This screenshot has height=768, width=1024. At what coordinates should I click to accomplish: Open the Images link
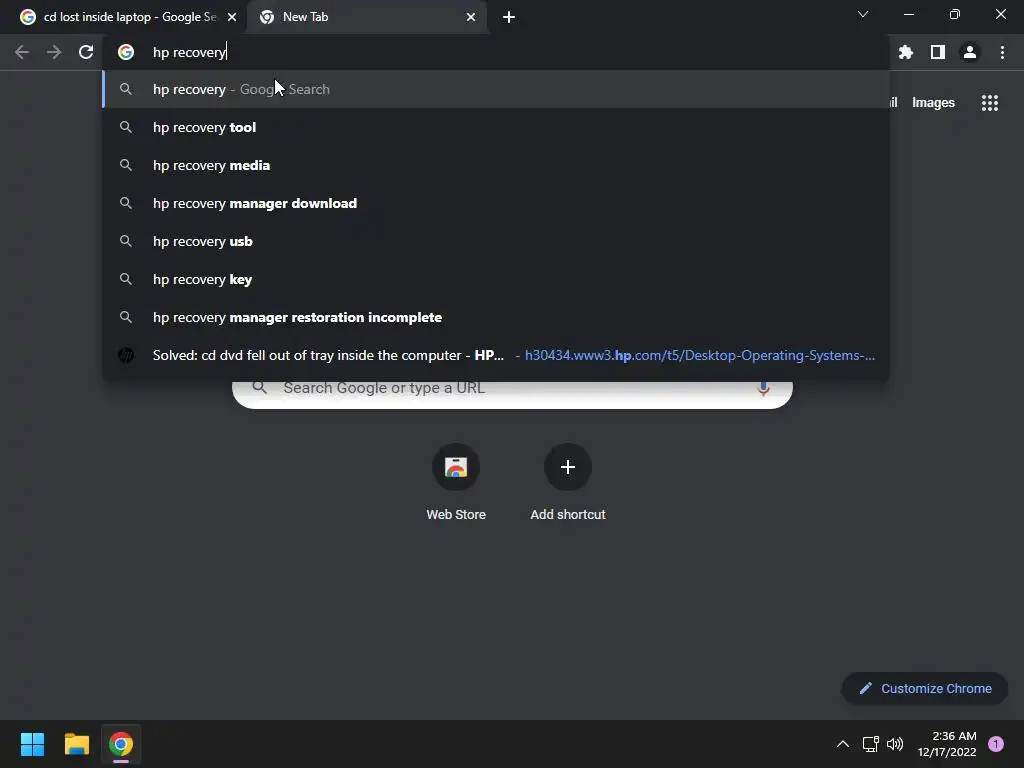(x=933, y=103)
